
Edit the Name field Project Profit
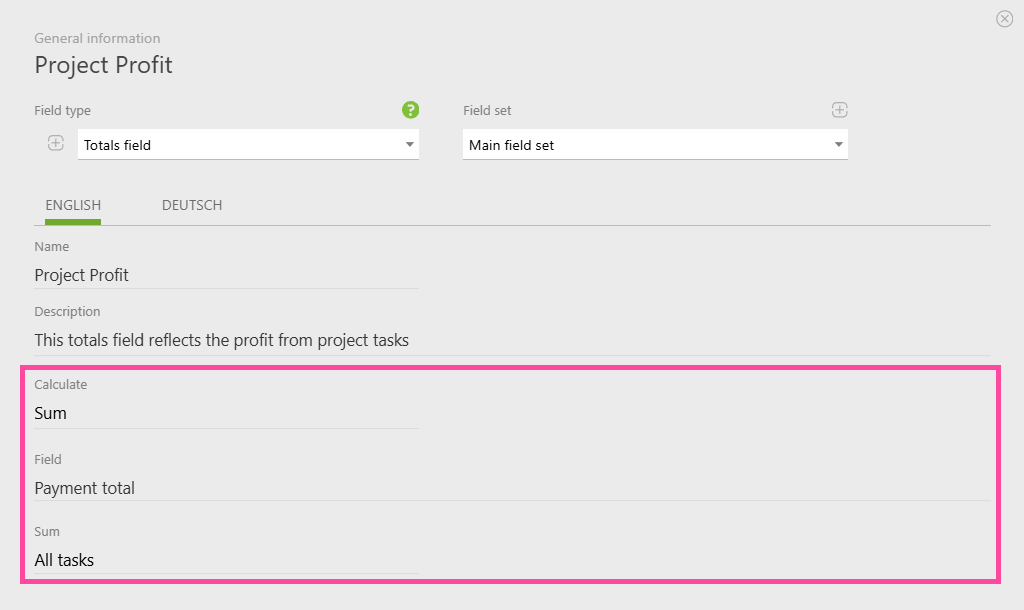point(226,275)
